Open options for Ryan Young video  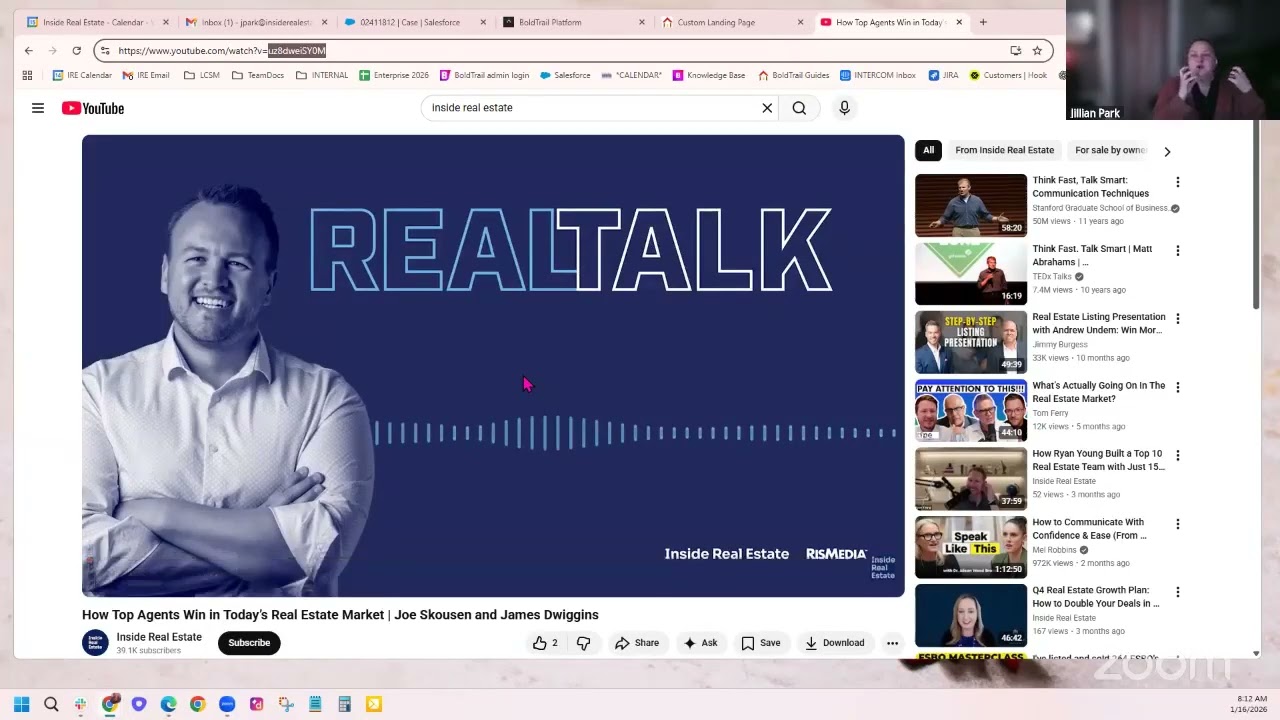point(1177,455)
